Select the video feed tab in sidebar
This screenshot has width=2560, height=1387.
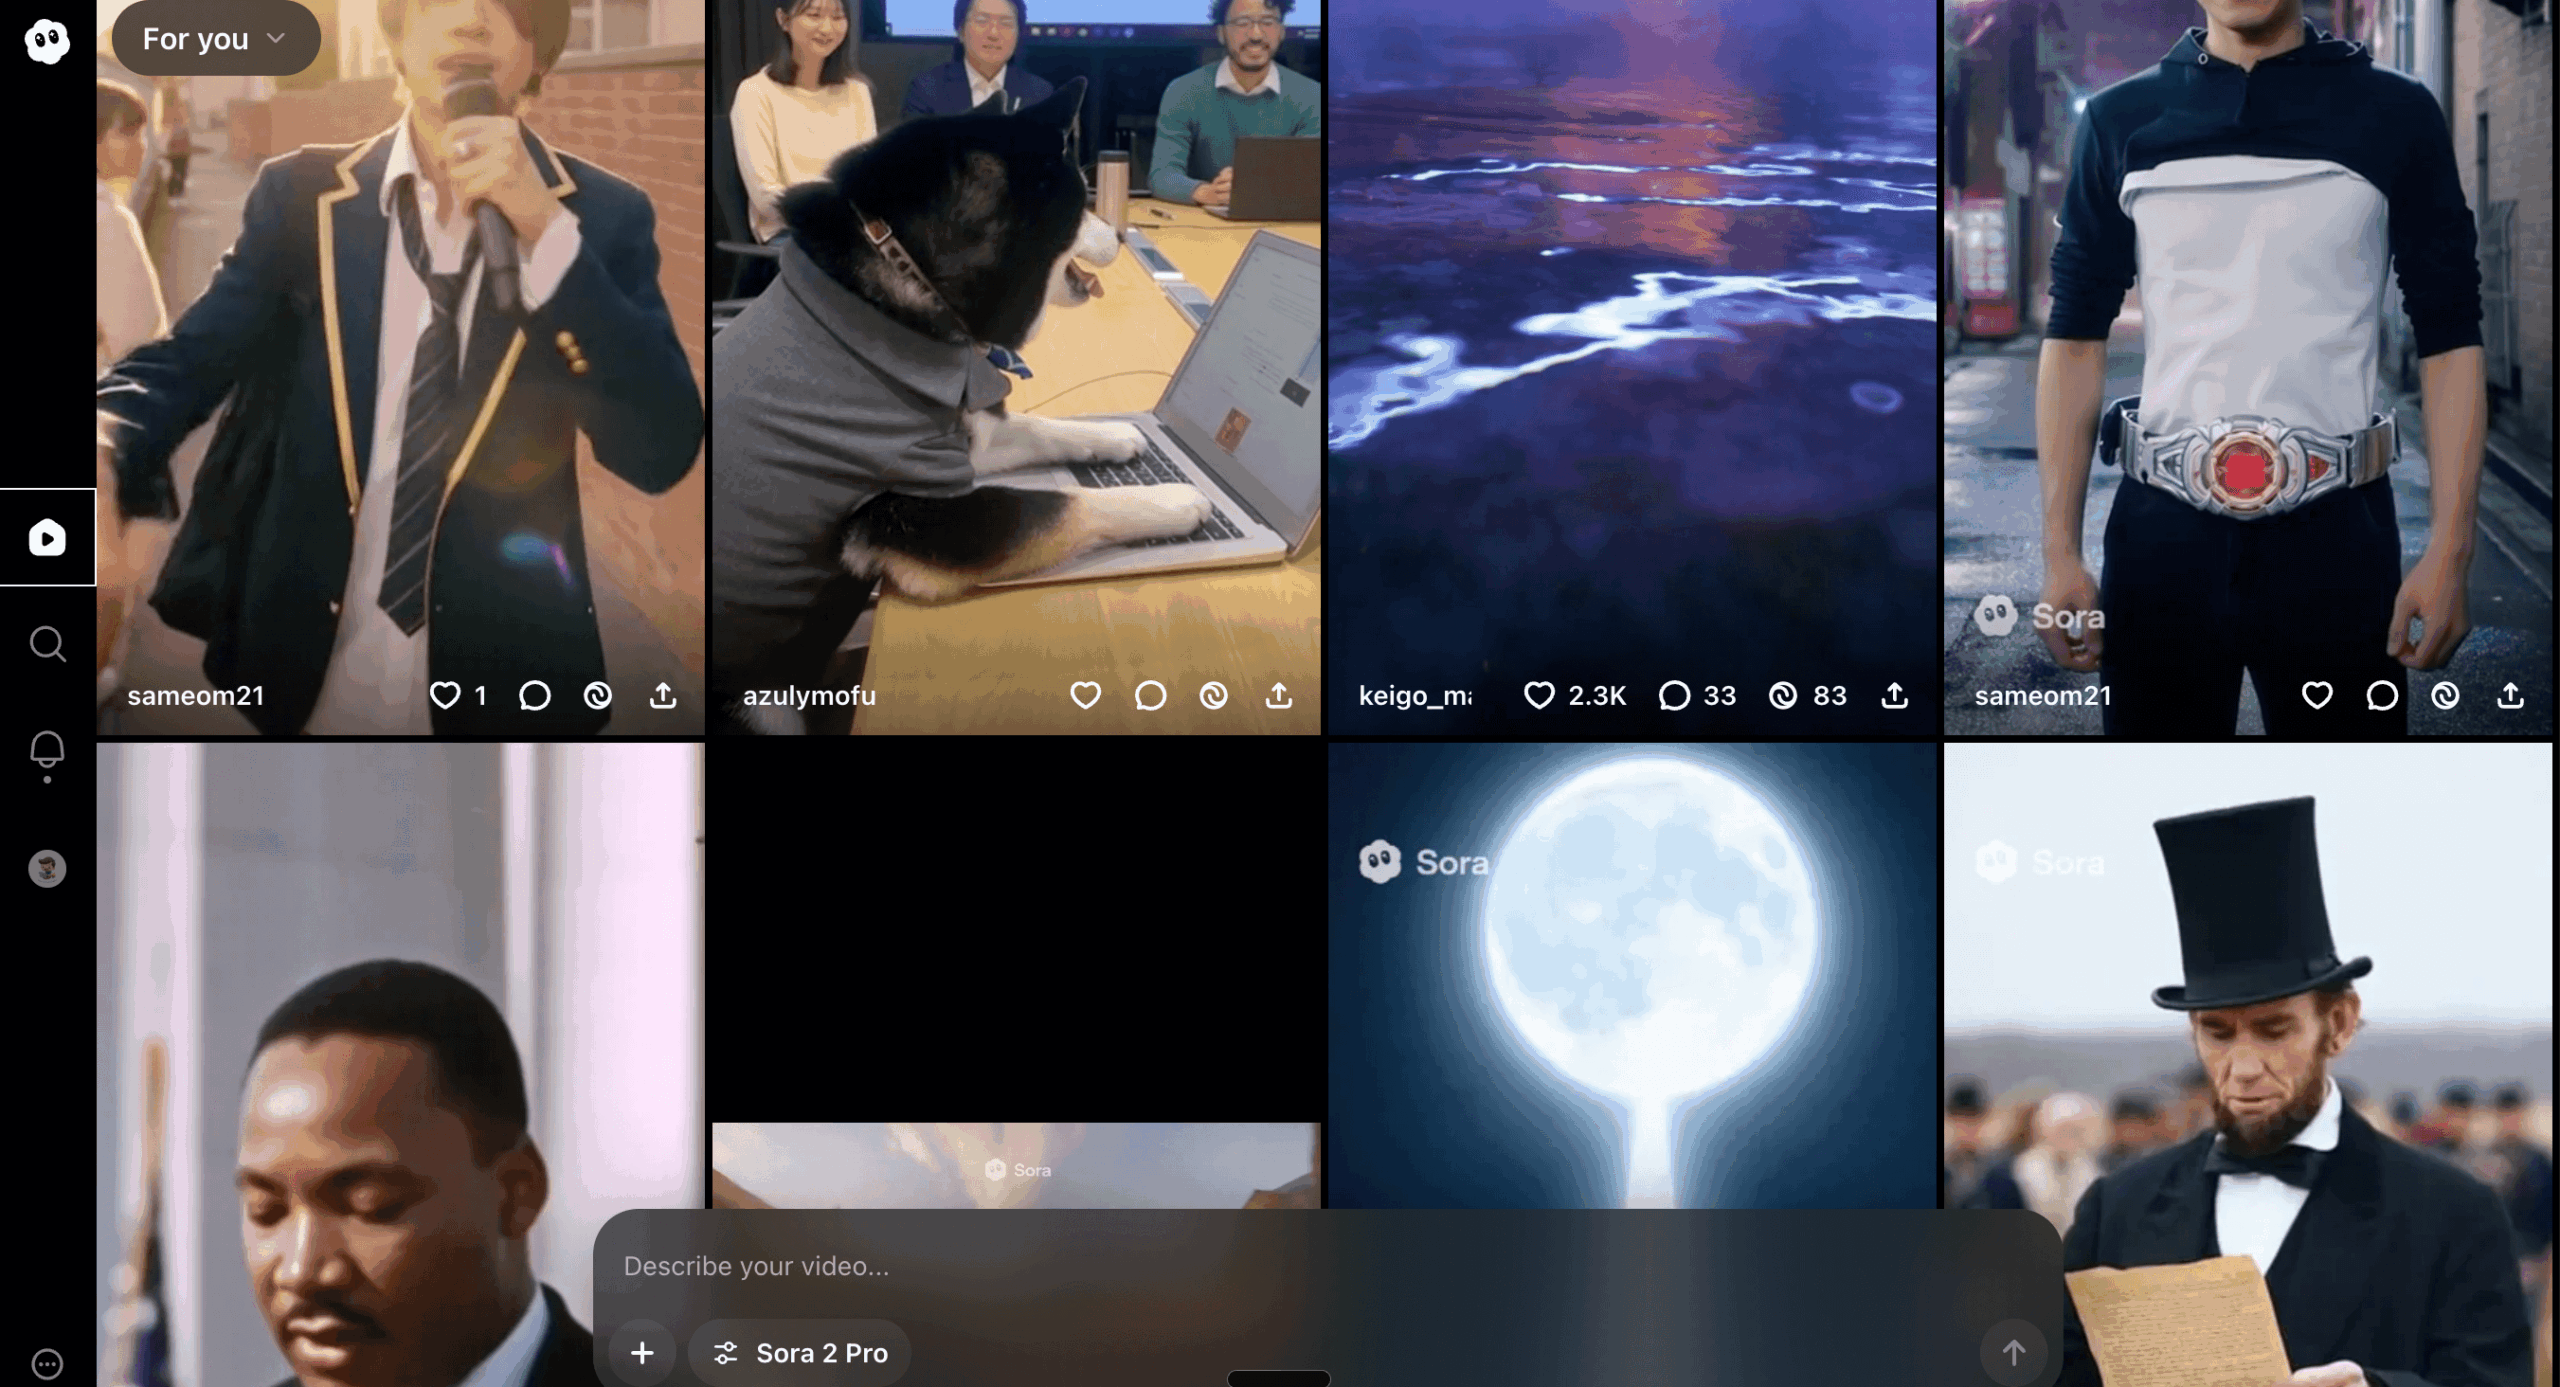(47, 538)
